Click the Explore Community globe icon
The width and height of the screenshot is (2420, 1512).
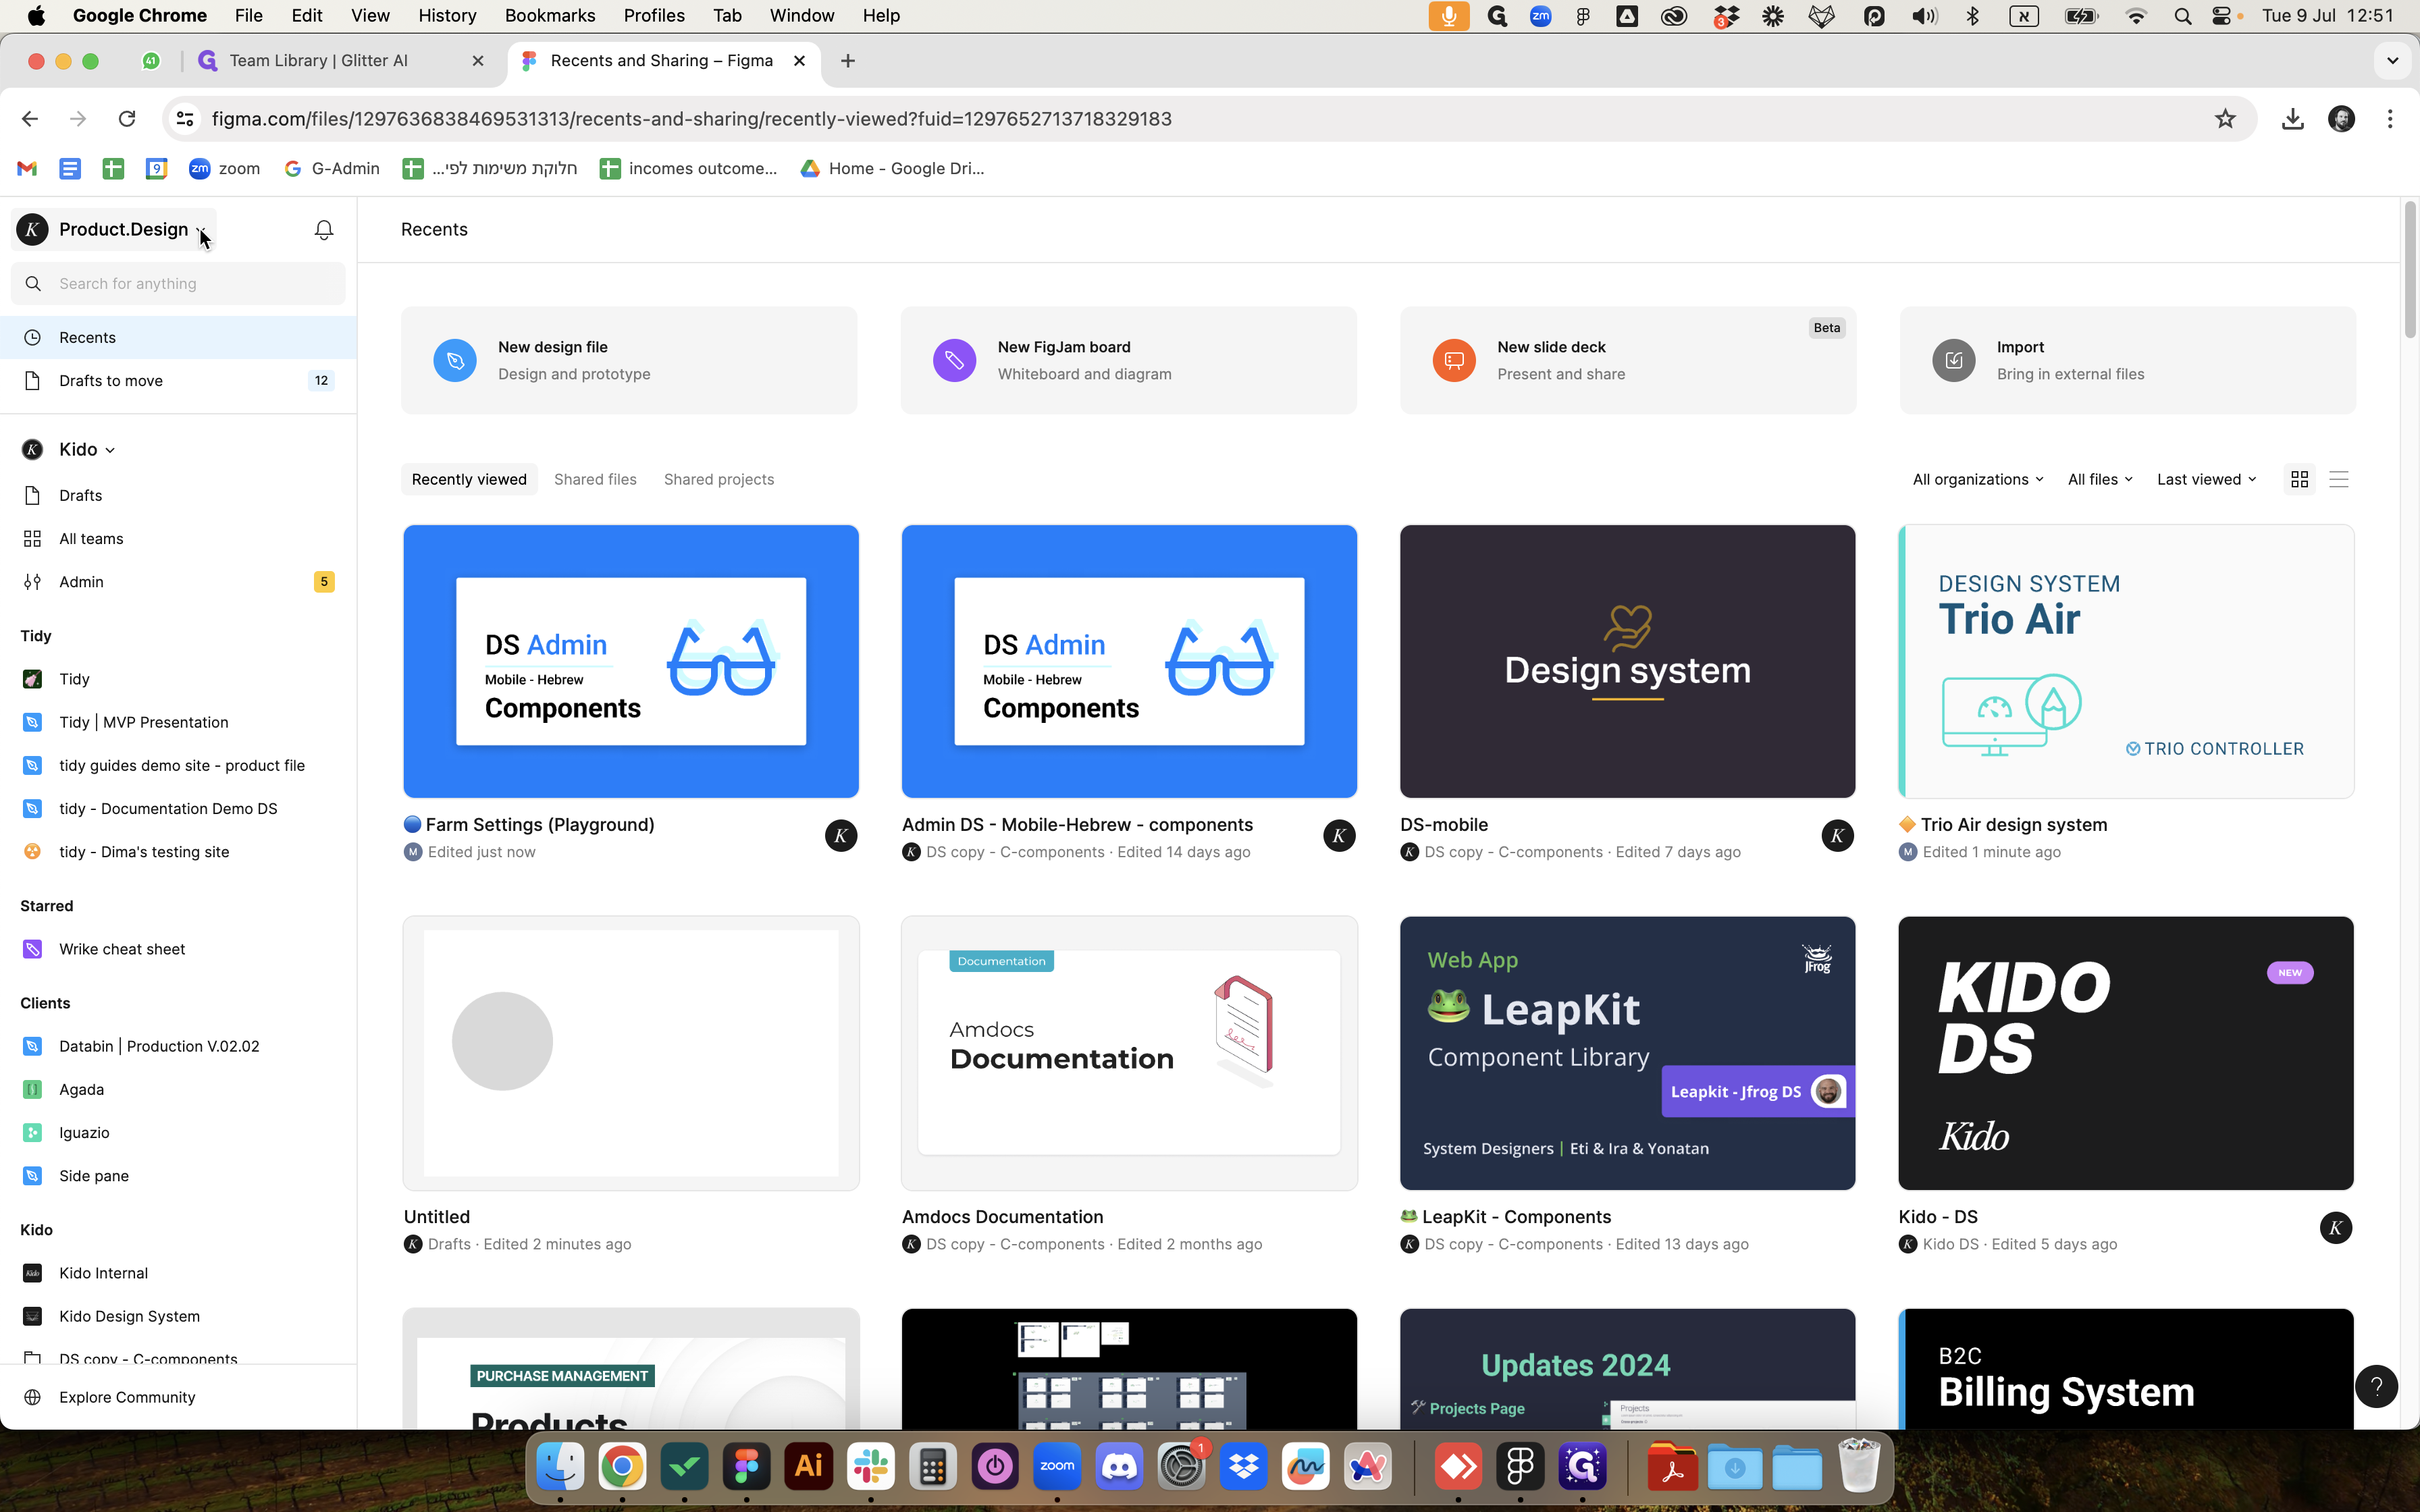(32, 1397)
